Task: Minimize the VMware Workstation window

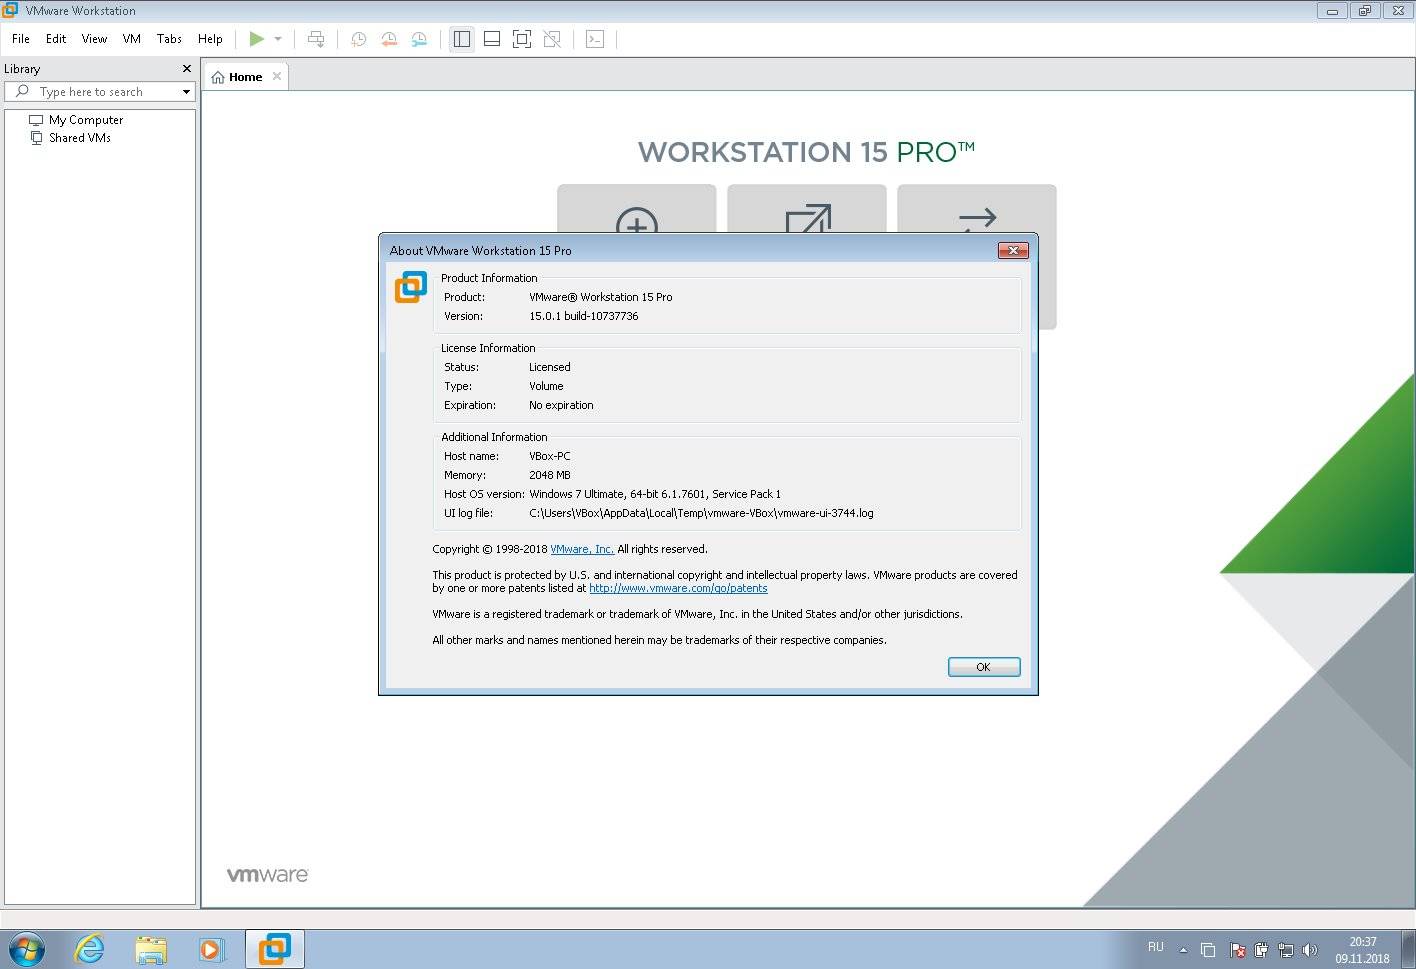Action: point(1331,11)
